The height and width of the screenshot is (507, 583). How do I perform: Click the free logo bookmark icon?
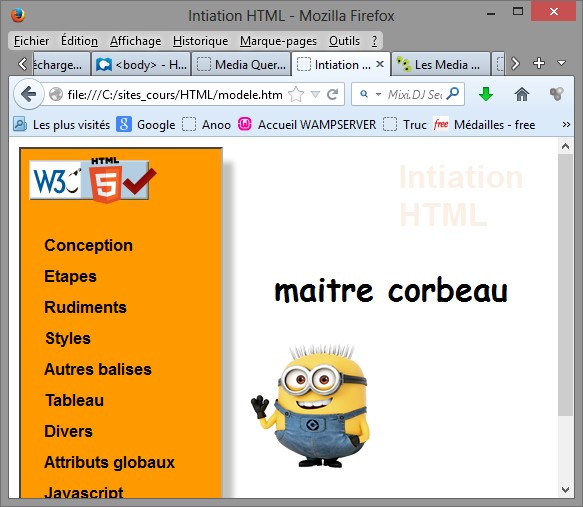pyautogui.click(x=441, y=124)
